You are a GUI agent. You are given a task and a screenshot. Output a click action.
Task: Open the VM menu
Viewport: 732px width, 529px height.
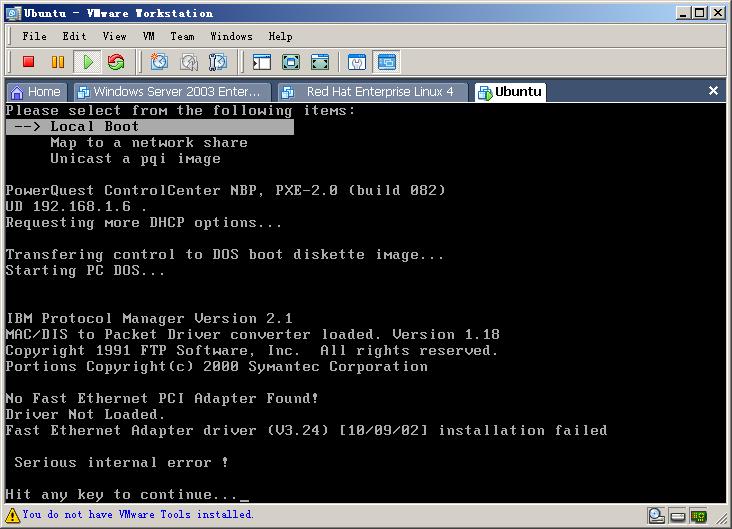coord(148,36)
